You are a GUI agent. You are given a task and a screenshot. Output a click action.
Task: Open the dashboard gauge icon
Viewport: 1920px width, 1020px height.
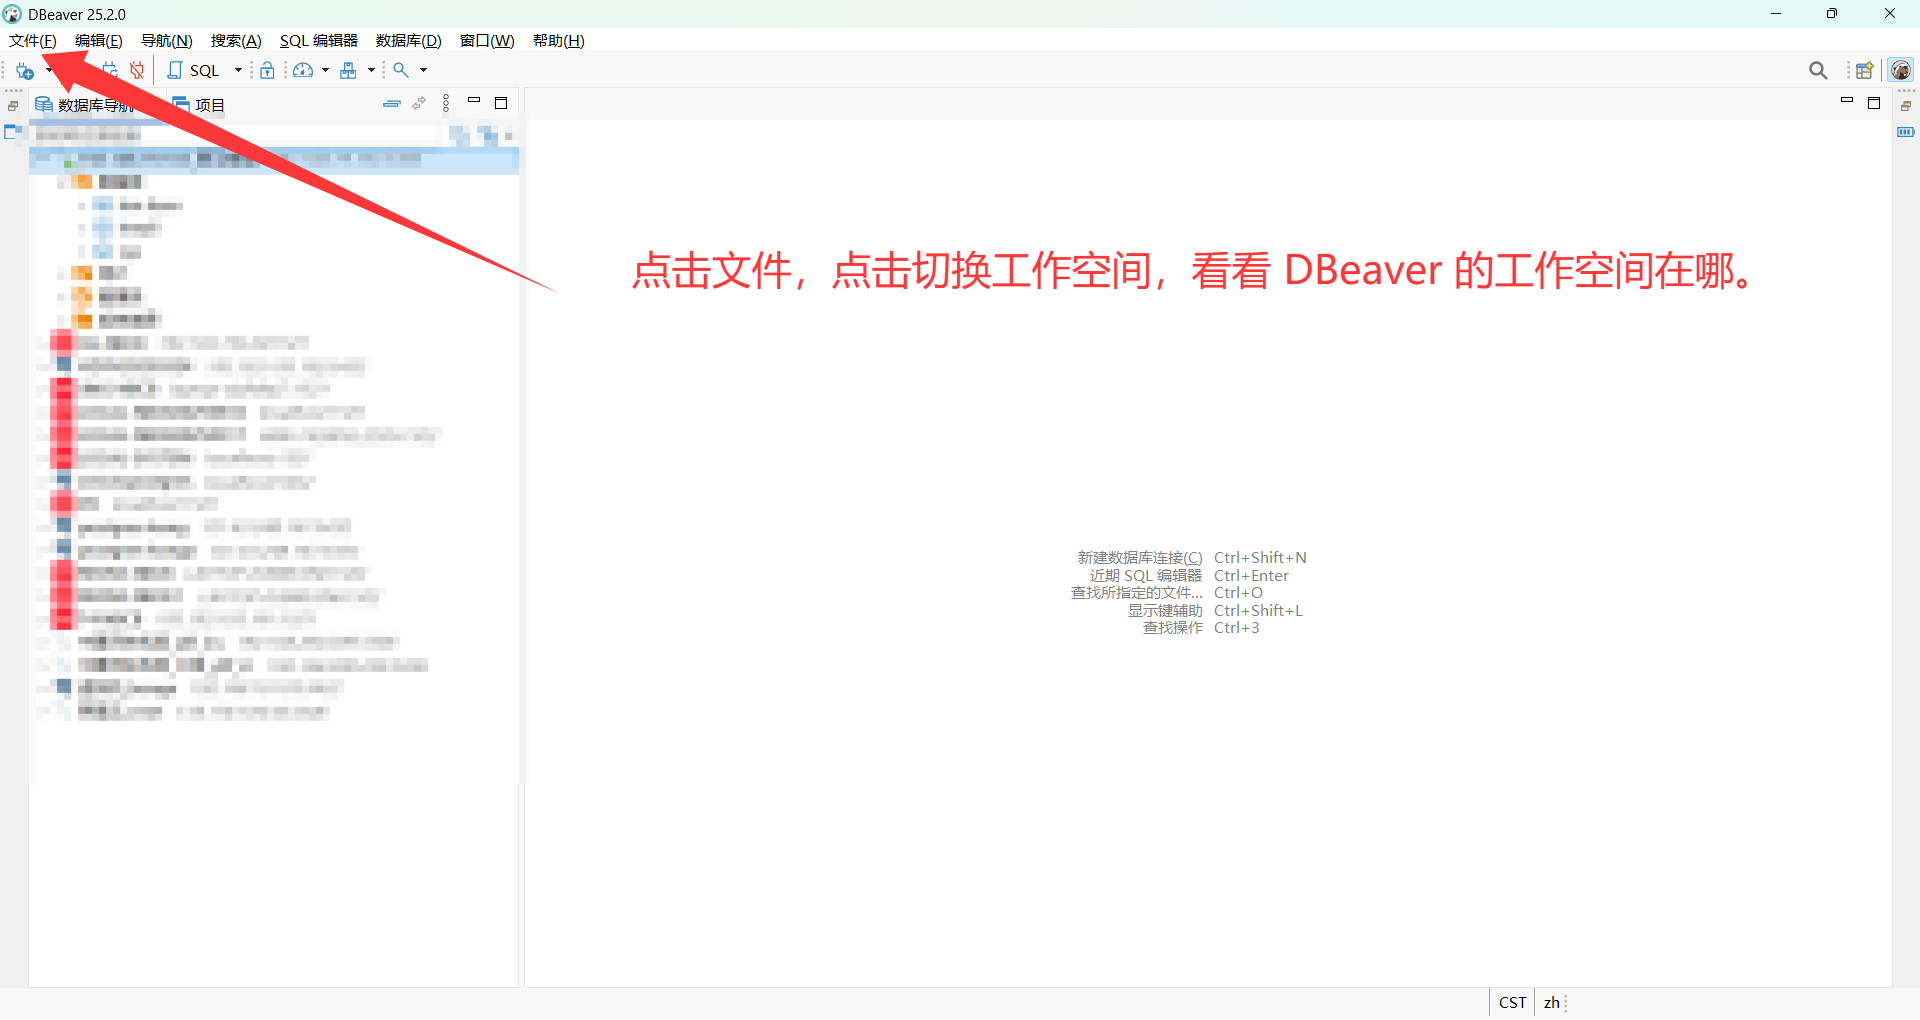(x=303, y=70)
